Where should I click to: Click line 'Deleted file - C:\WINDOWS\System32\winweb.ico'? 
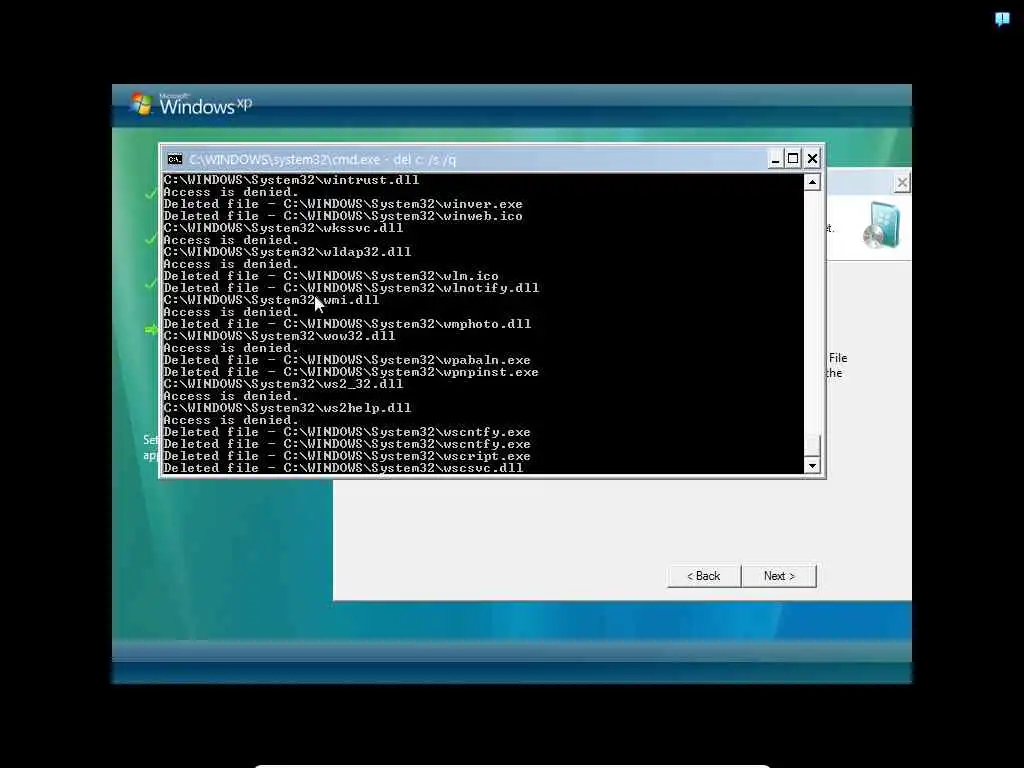point(343,216)
